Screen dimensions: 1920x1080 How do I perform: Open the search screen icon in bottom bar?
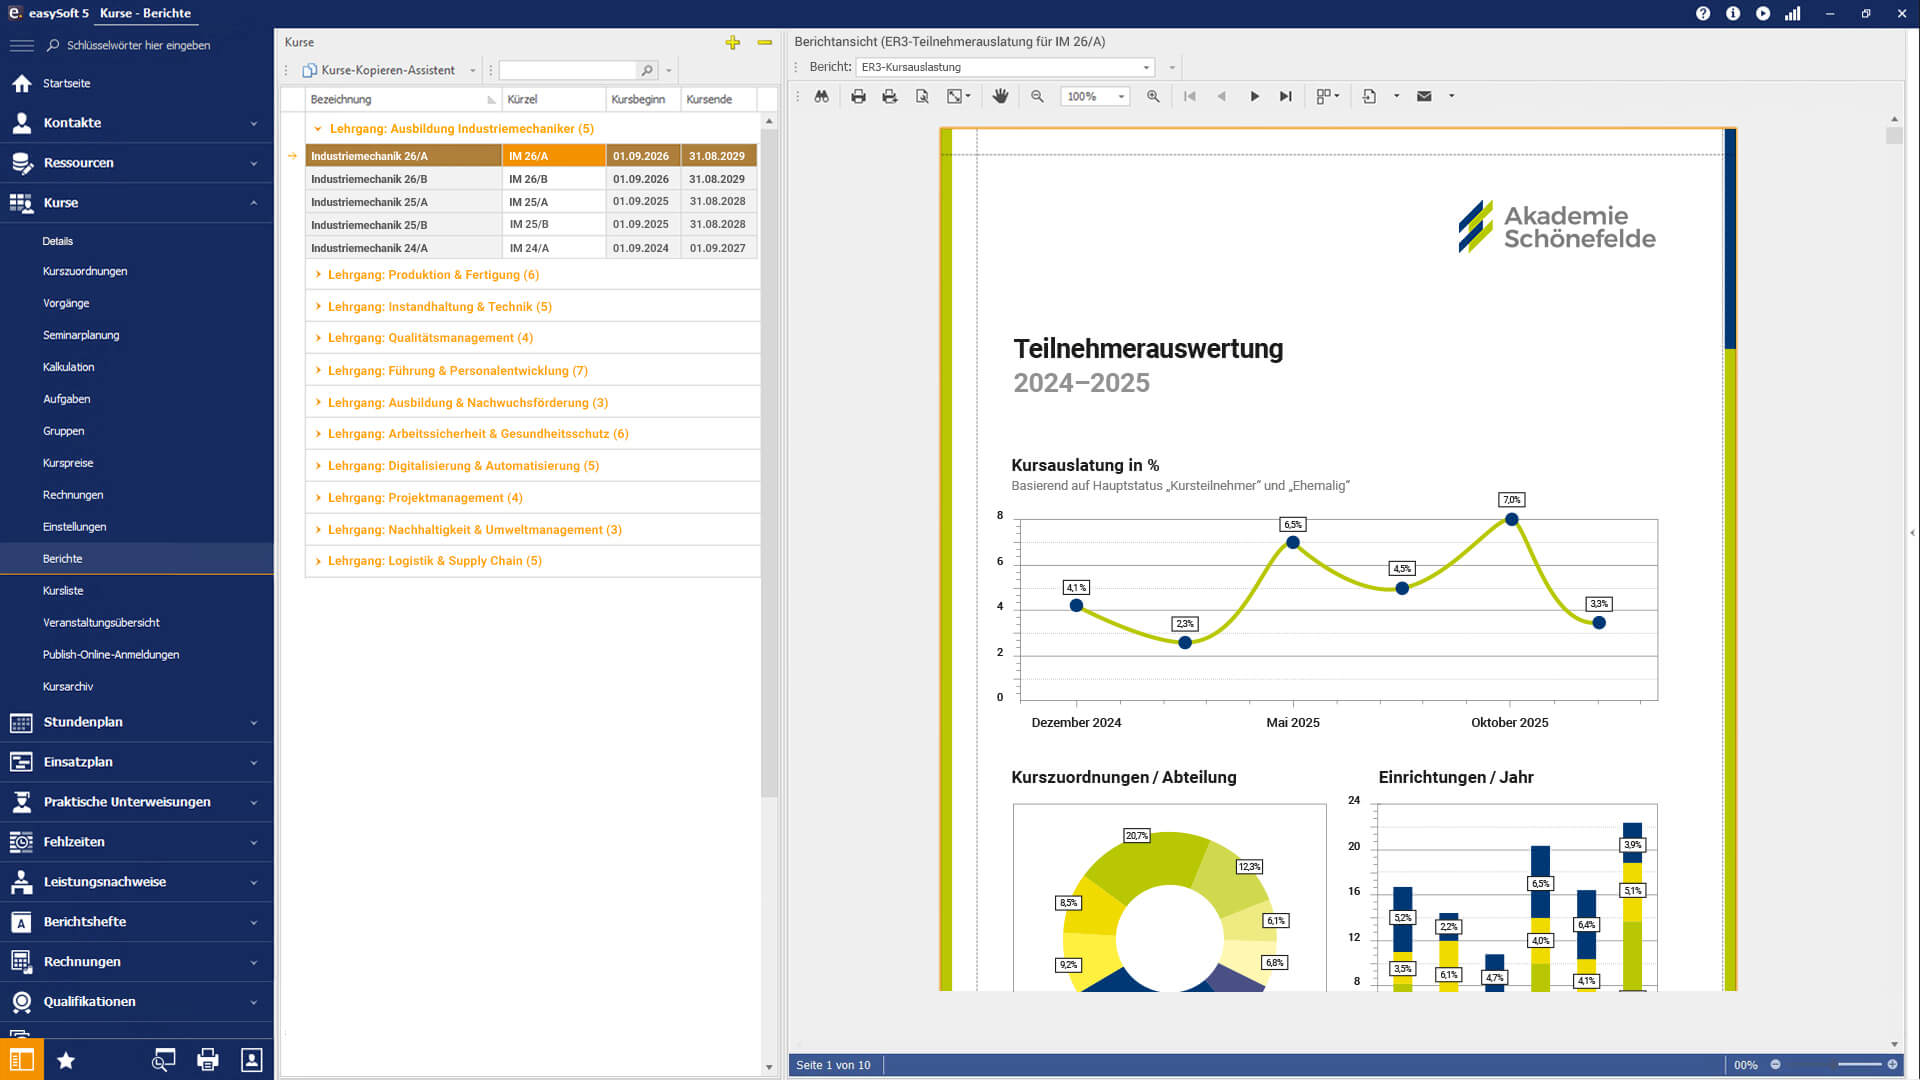[x=163, y=1060]
